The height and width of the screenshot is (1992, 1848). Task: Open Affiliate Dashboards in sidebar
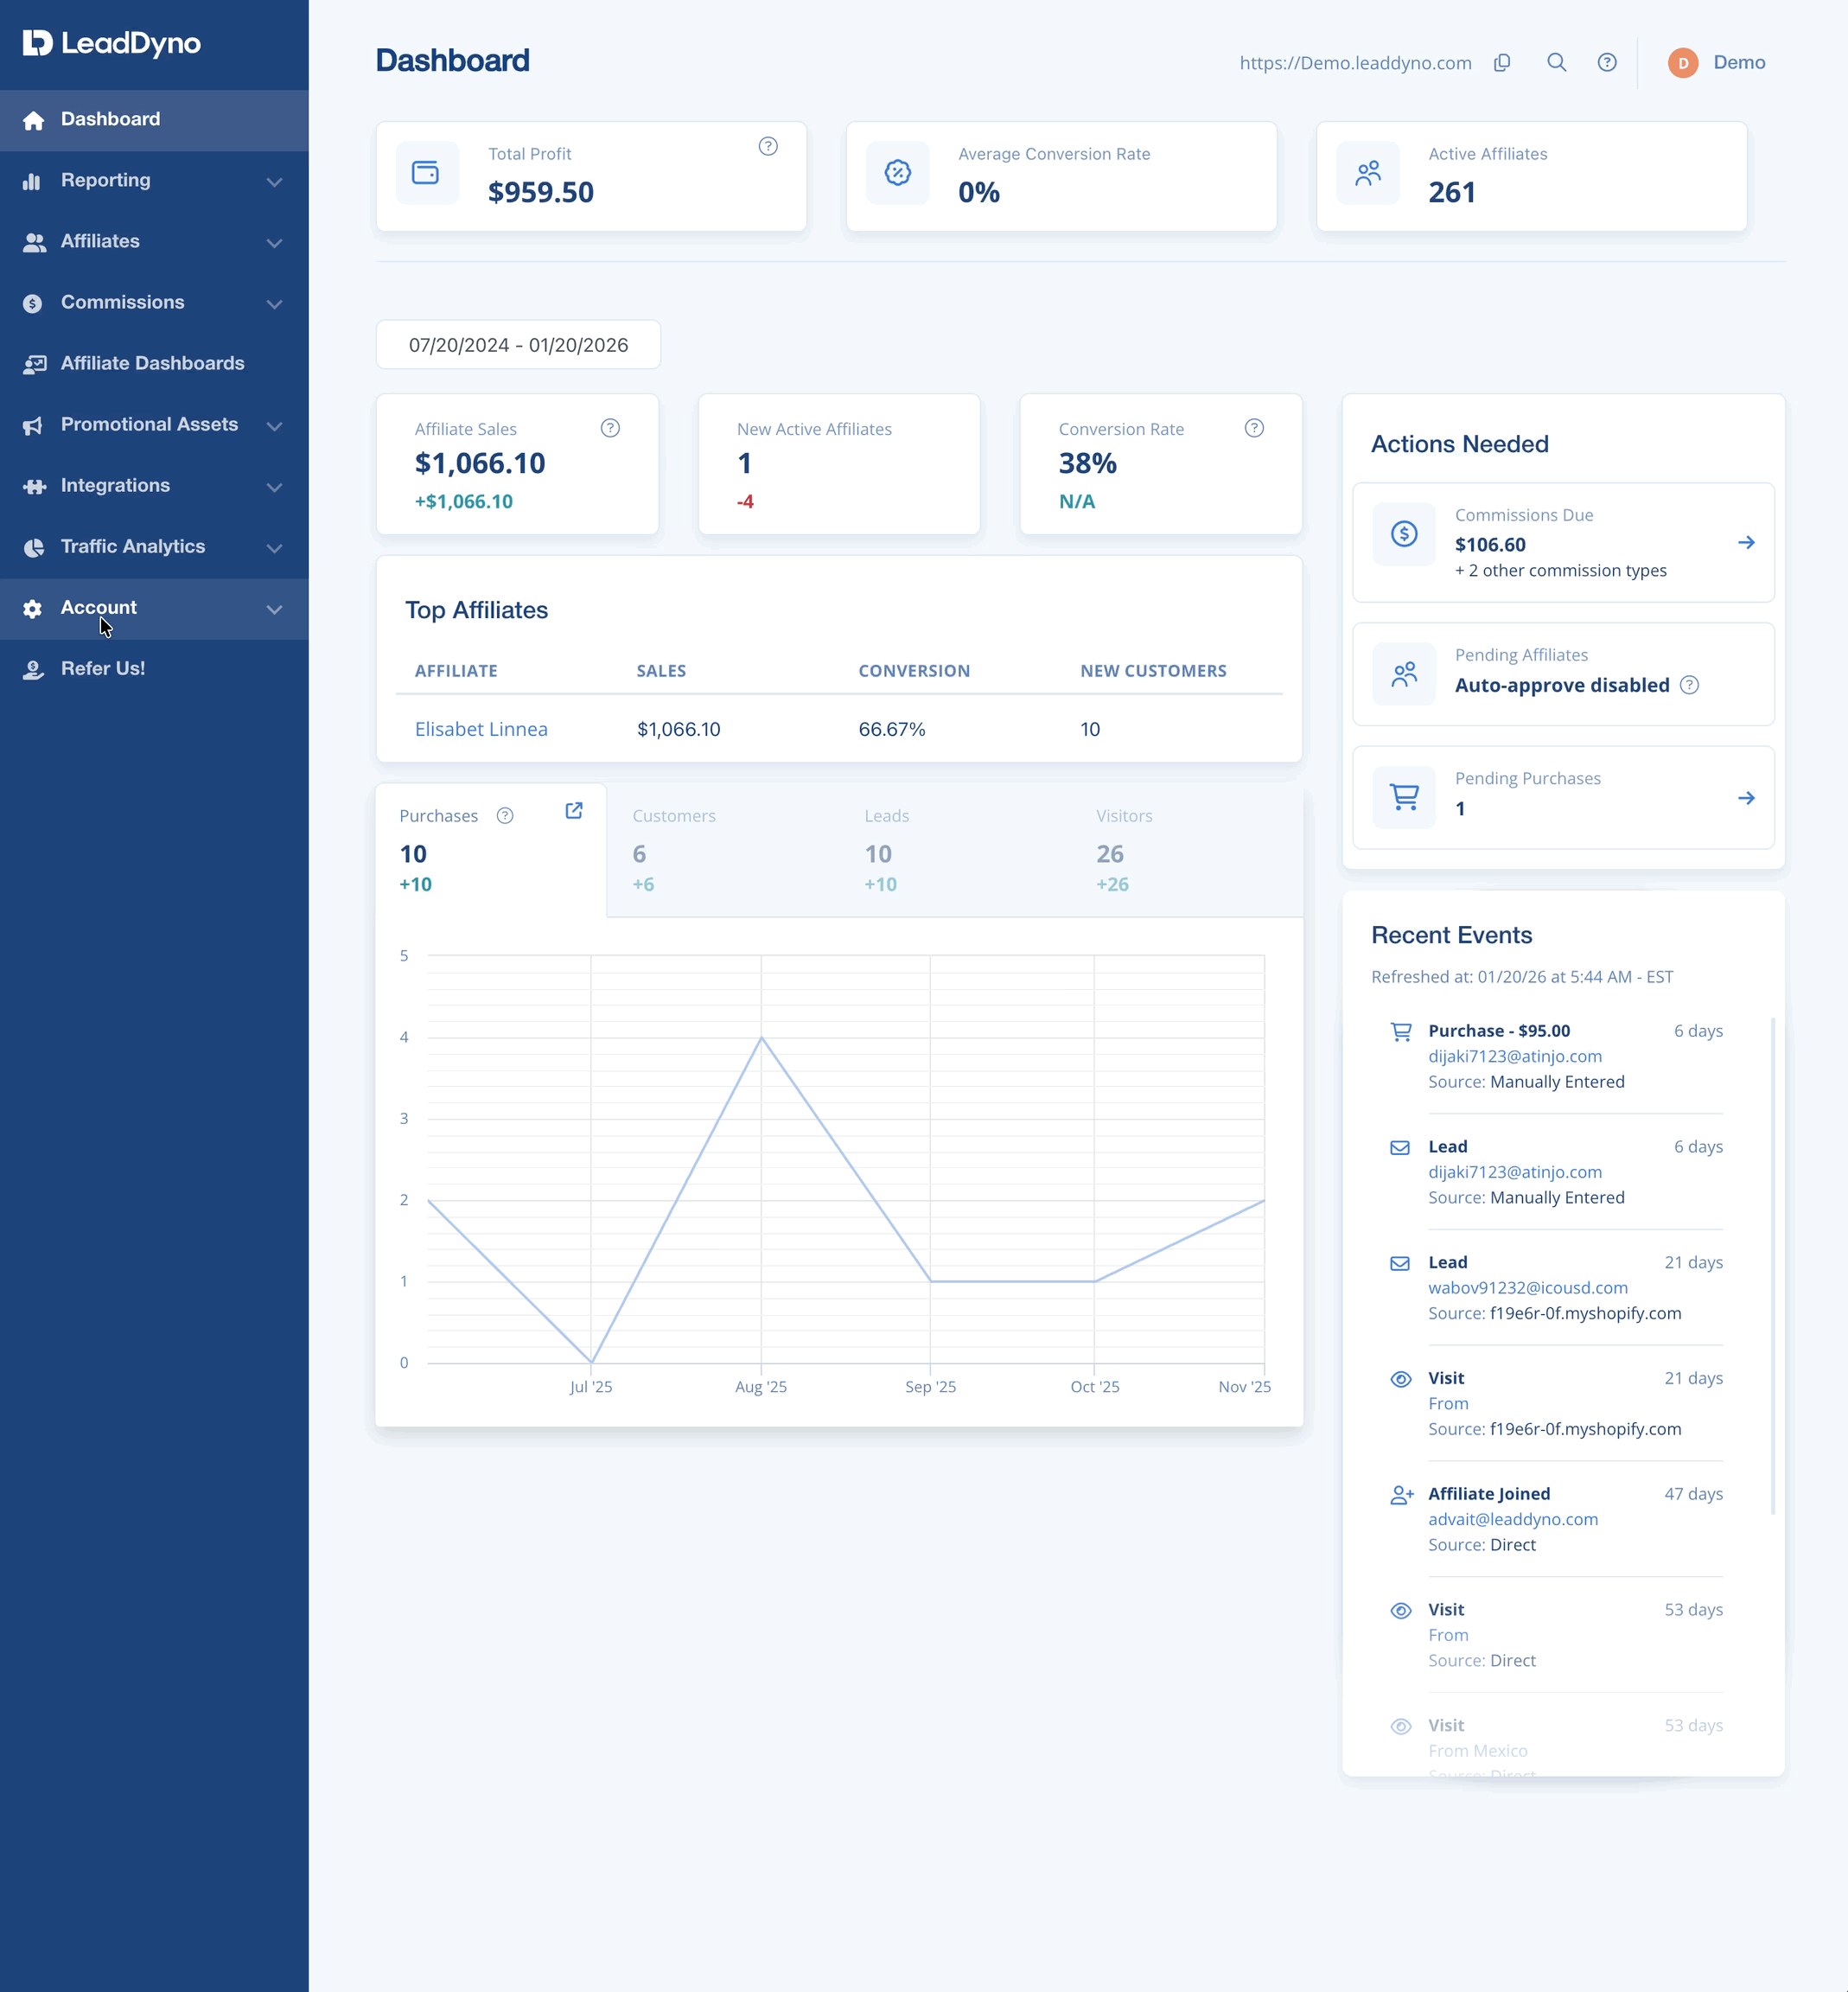point(154,364)
